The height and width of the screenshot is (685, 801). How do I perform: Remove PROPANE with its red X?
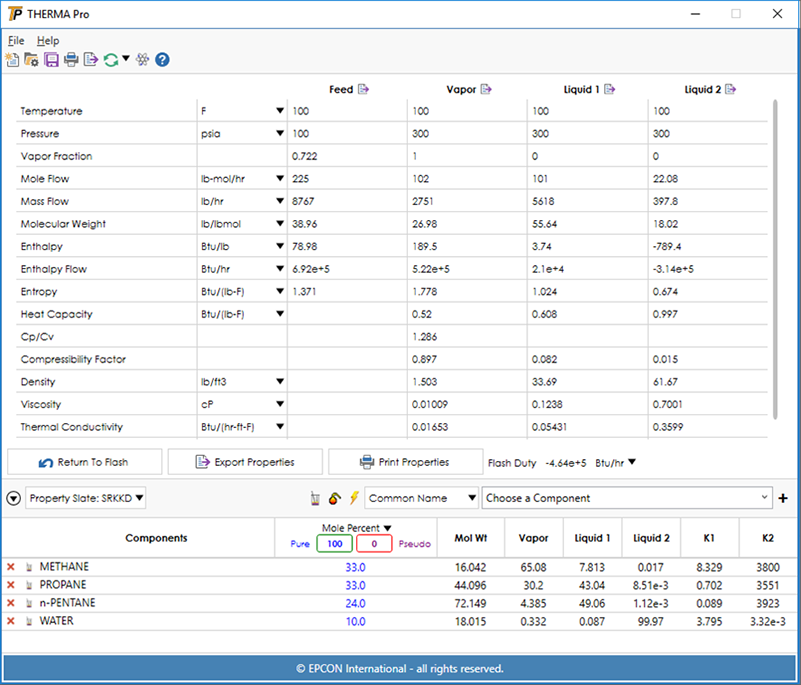(11, 585)
